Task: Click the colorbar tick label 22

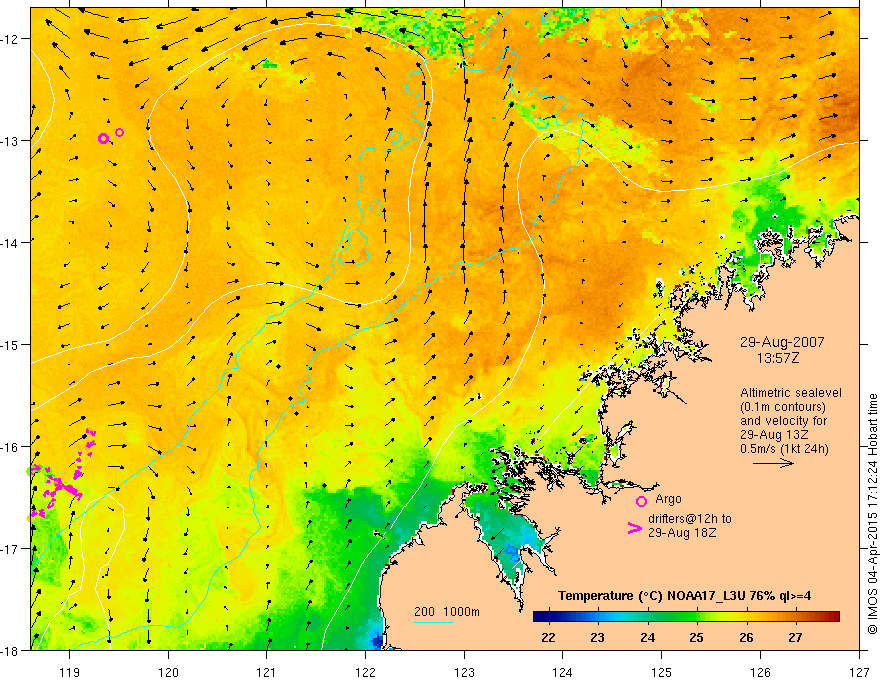Action: pyautogui.click(x=548, y=637)
